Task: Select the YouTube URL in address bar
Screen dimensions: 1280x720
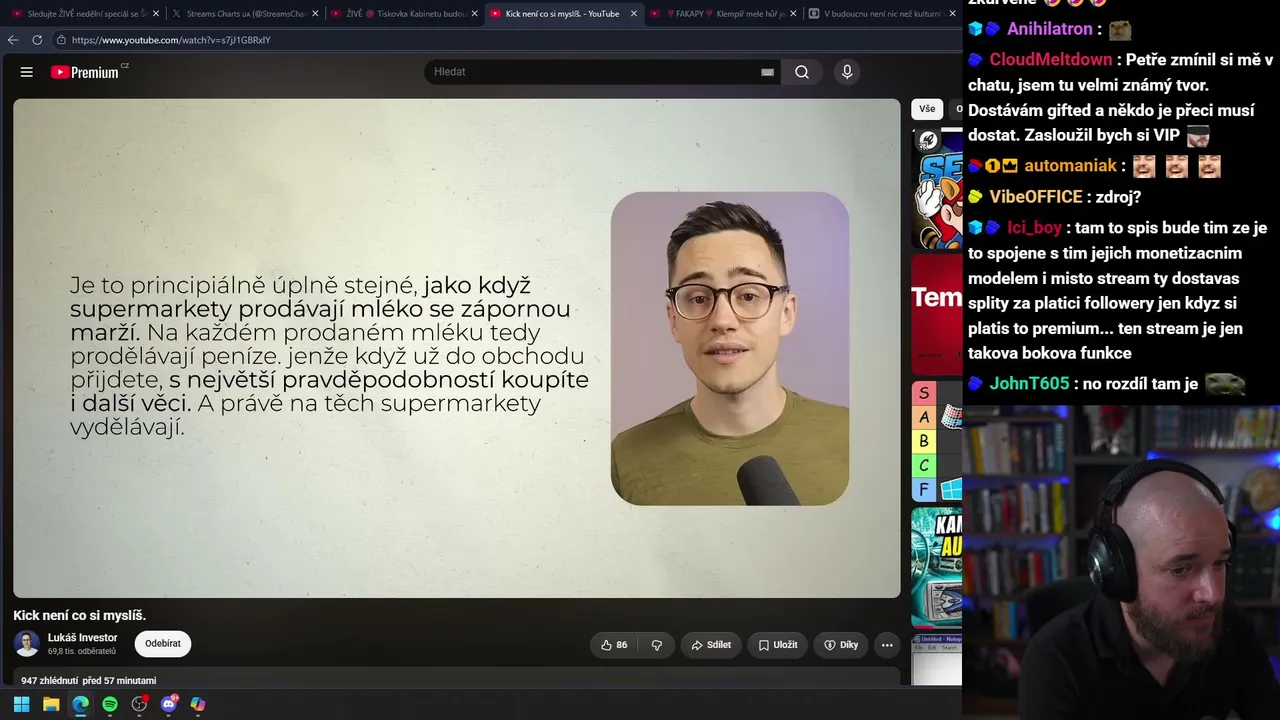Action: click(x=171, y=40)
